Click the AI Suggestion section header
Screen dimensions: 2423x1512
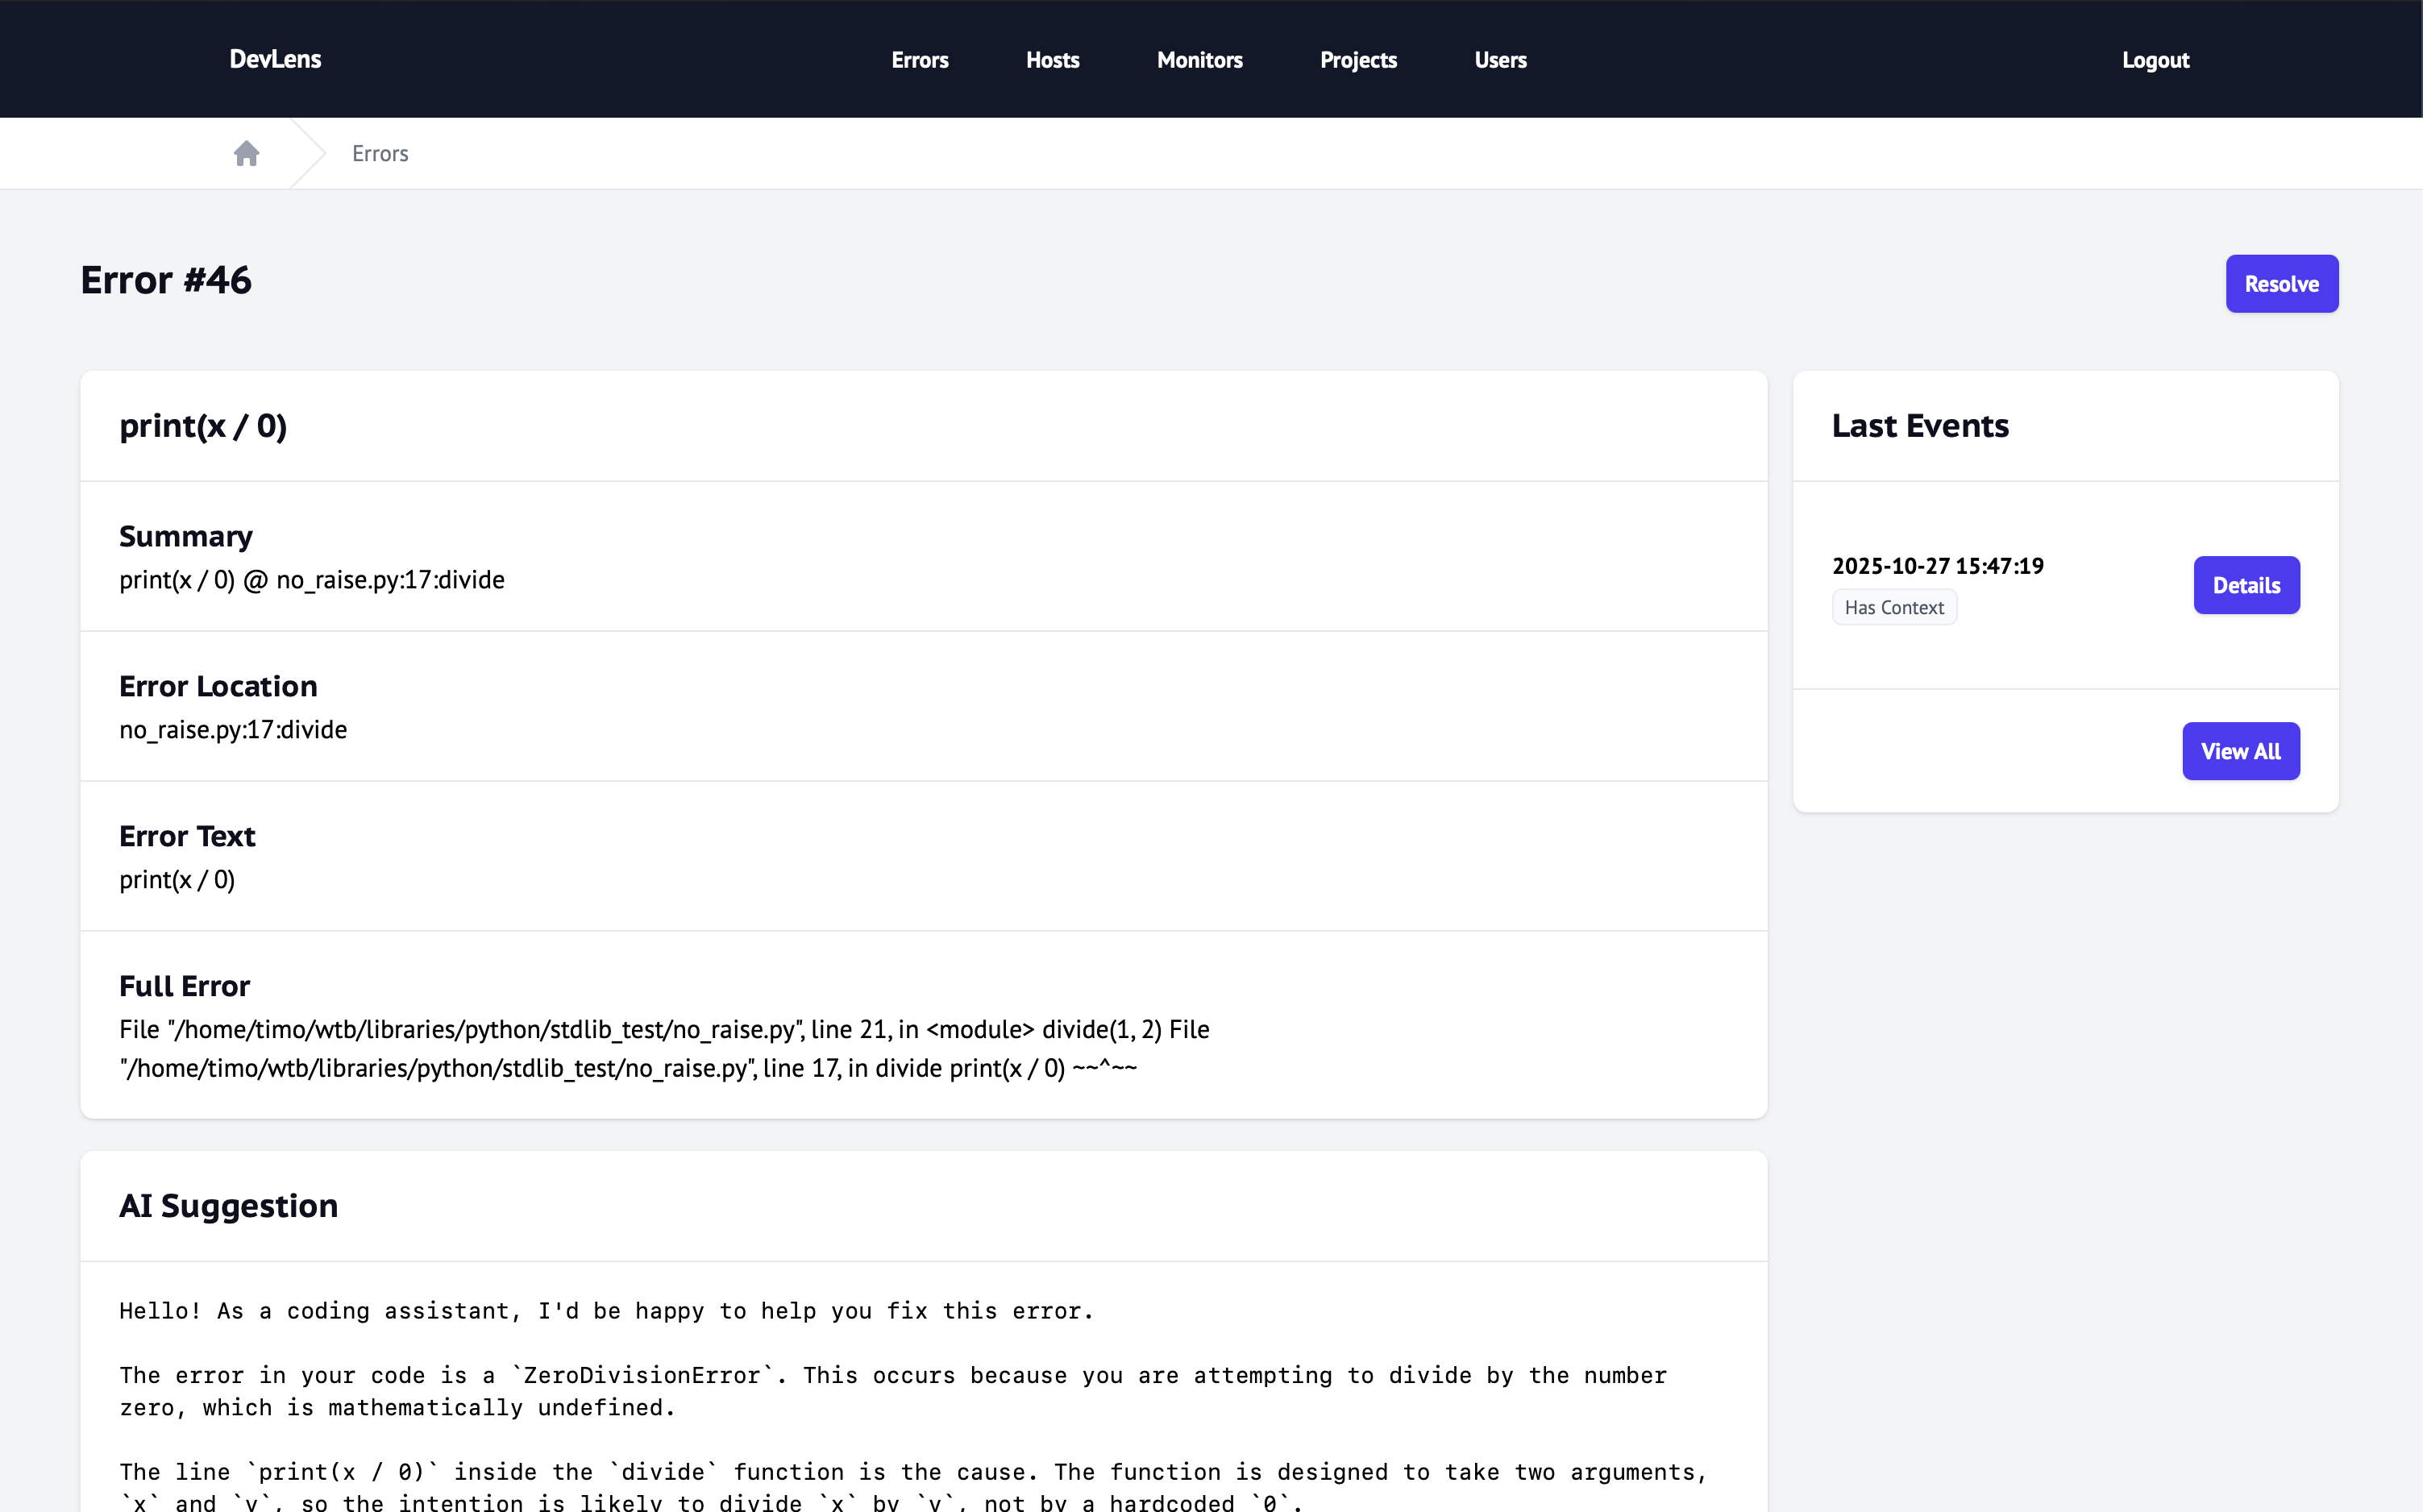click(x=228, y=1206)
